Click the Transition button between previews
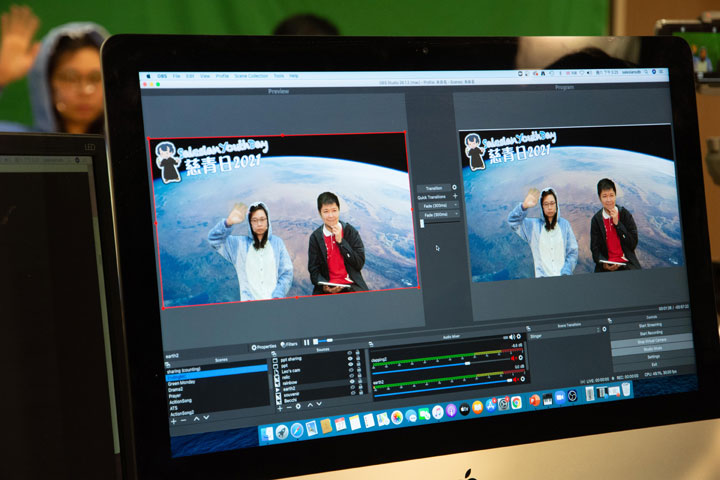The image size is (720, 480). 432,187
